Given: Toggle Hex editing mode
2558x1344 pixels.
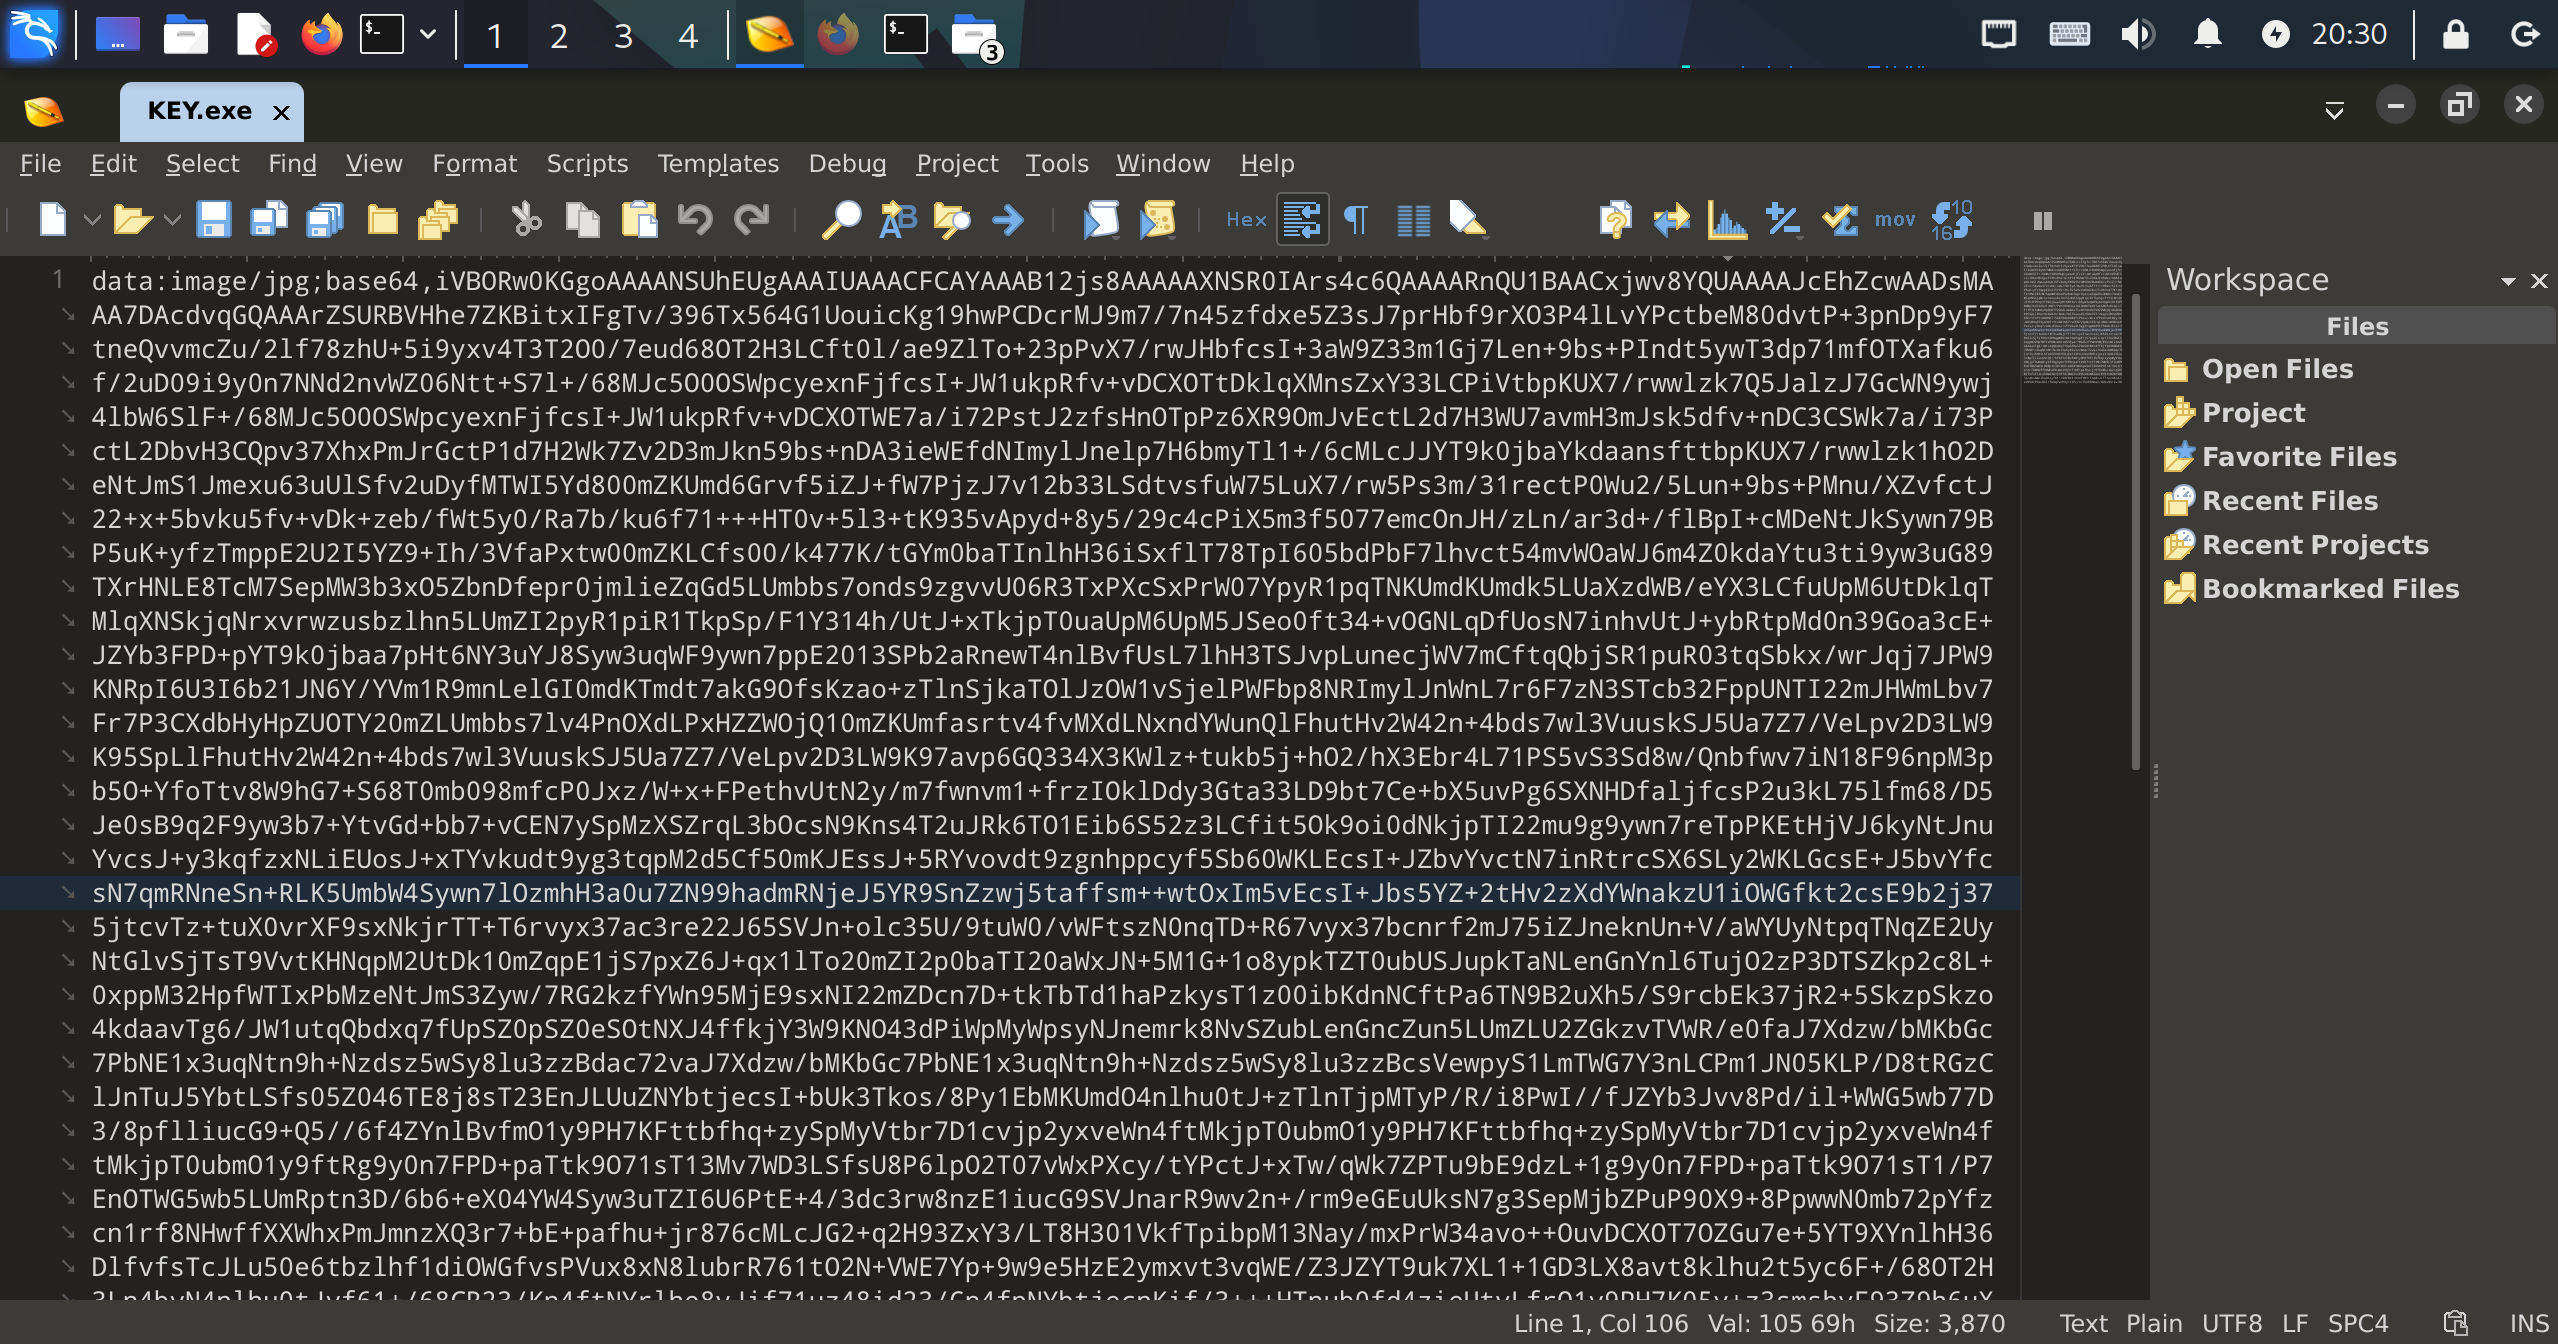Looking at the screenshot, I should [1246, 219].
